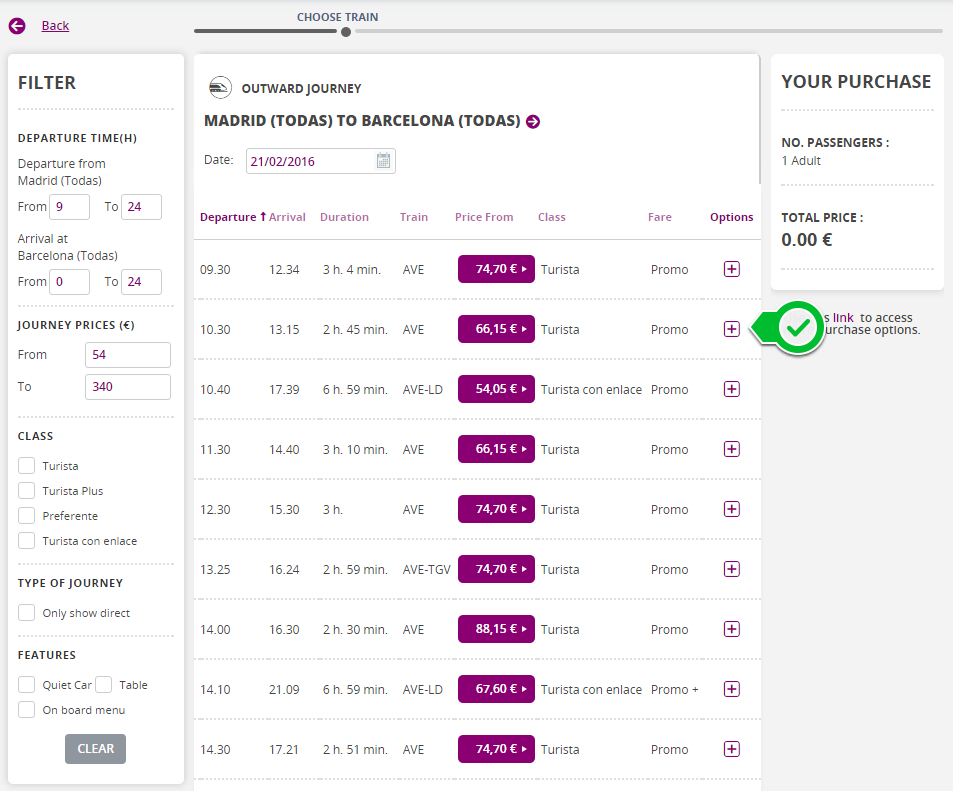Expand options for the 10.30 train
Image resolution: width=953 pixels, height=791 pixels.
pyautogui.click(x=731, y=329)
